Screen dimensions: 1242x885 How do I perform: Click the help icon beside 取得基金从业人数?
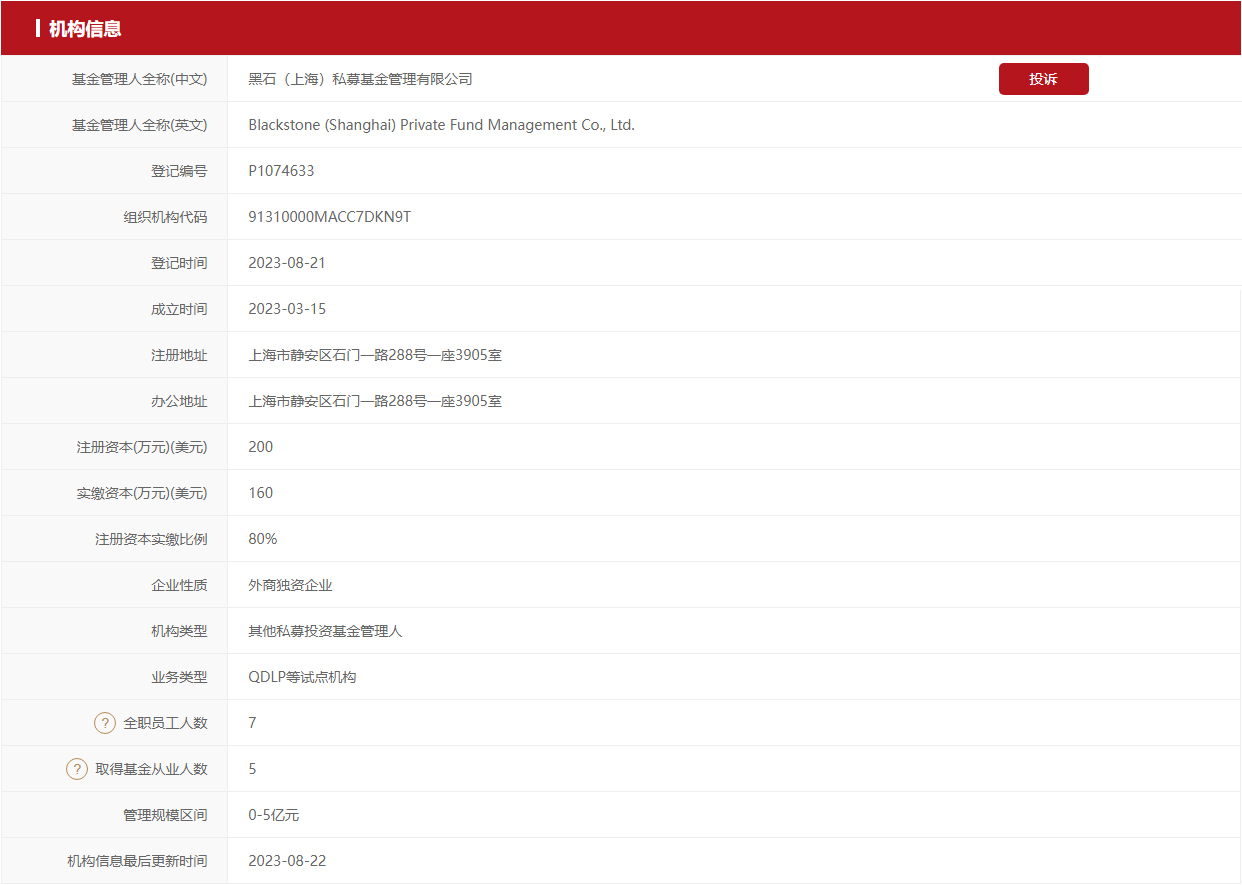coord(77,769)
